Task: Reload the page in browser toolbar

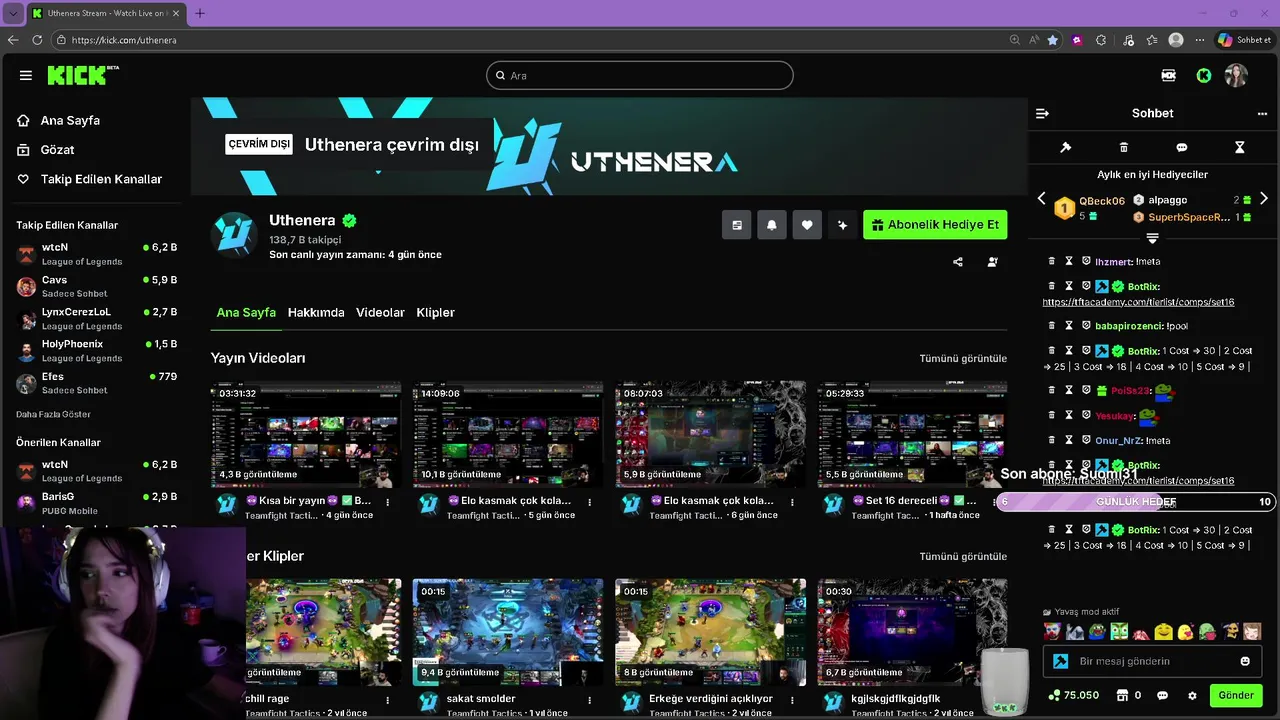Action: click(37, 40)
